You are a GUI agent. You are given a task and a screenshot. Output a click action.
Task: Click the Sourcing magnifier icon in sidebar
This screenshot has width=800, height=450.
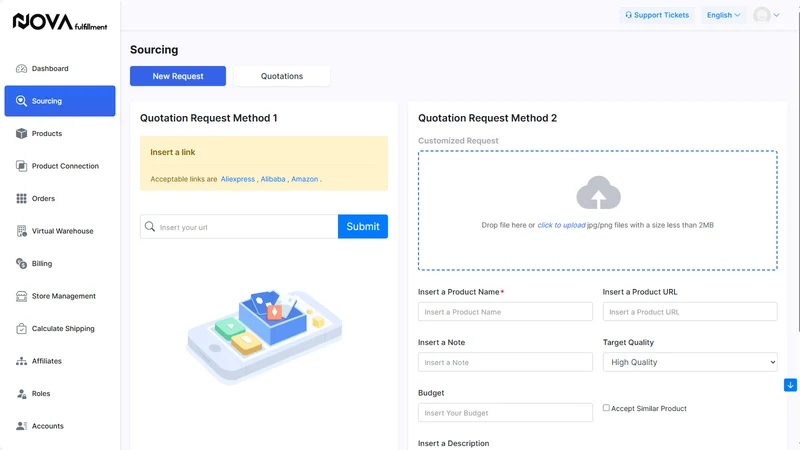point(21,101)
